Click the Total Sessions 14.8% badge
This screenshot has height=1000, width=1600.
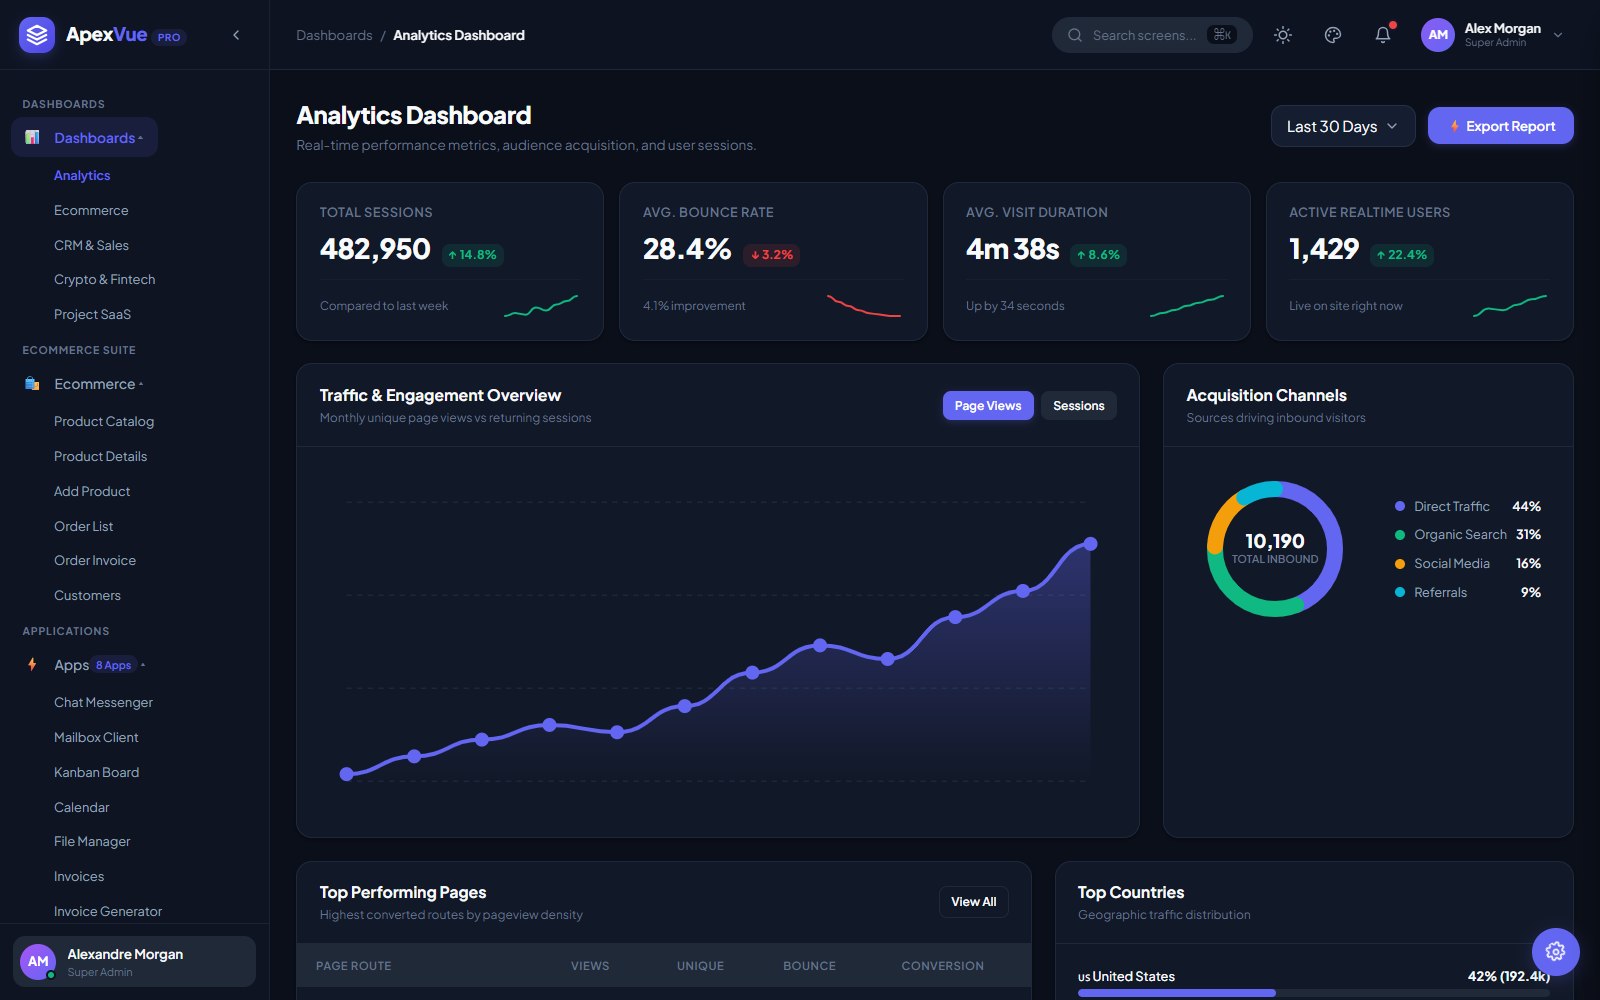472,255
